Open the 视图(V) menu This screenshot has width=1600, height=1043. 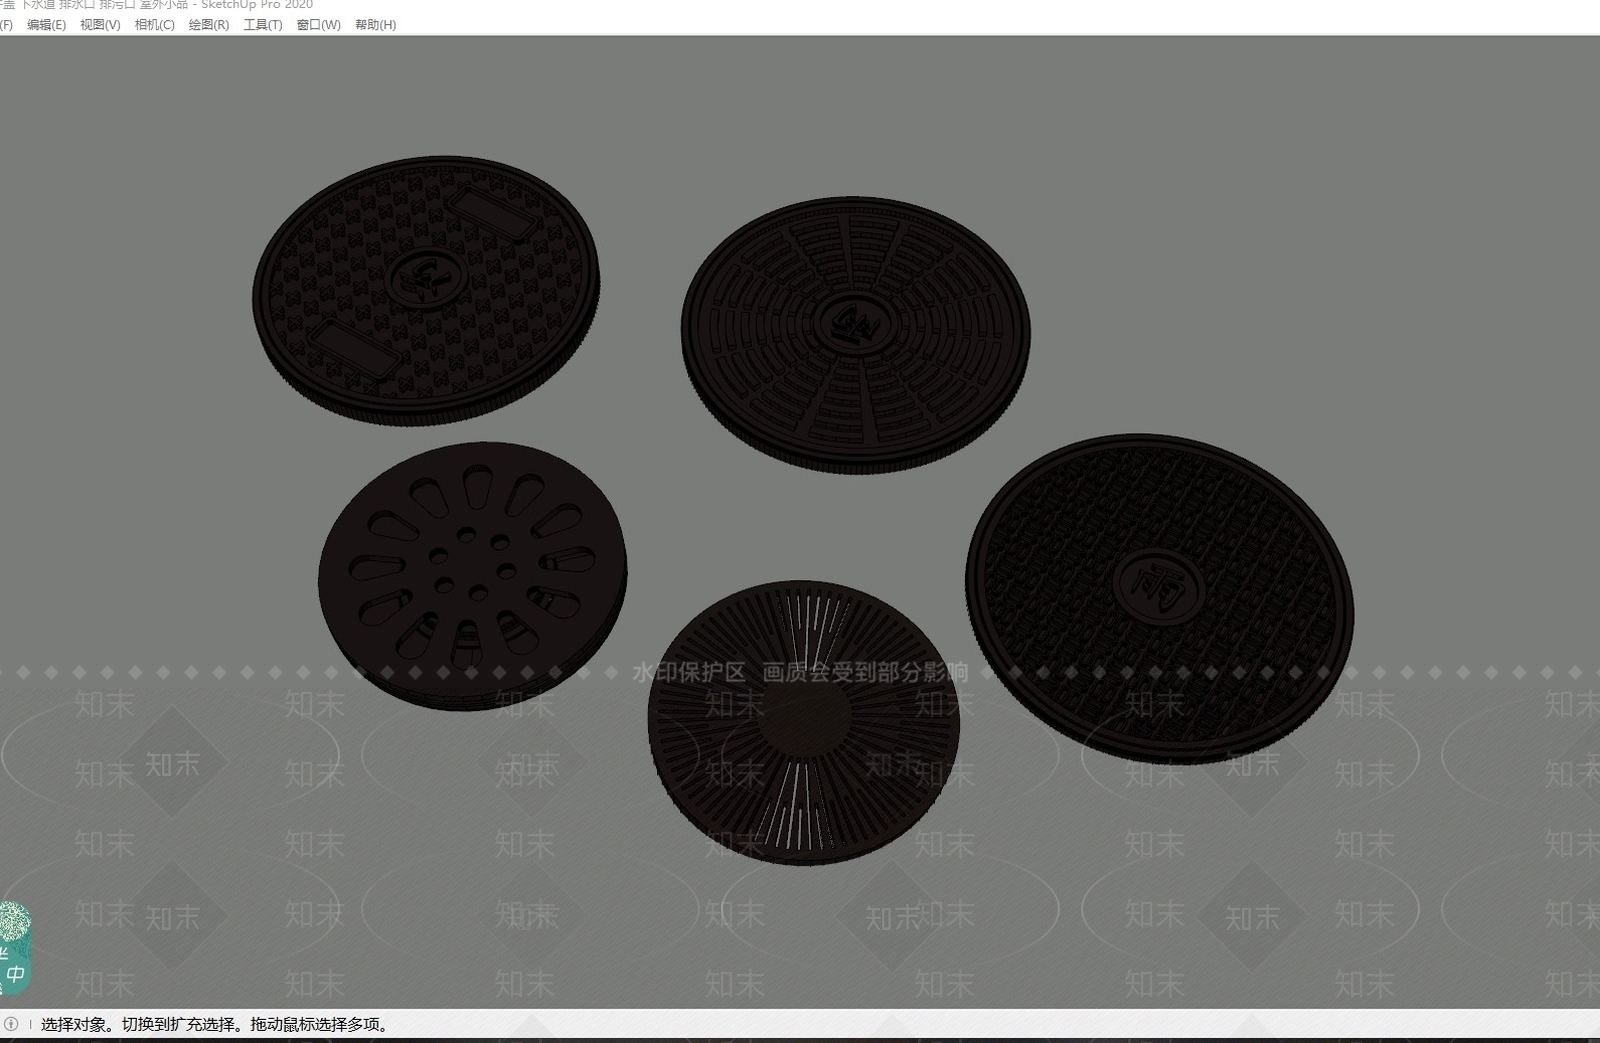click(x=100, y=25)
